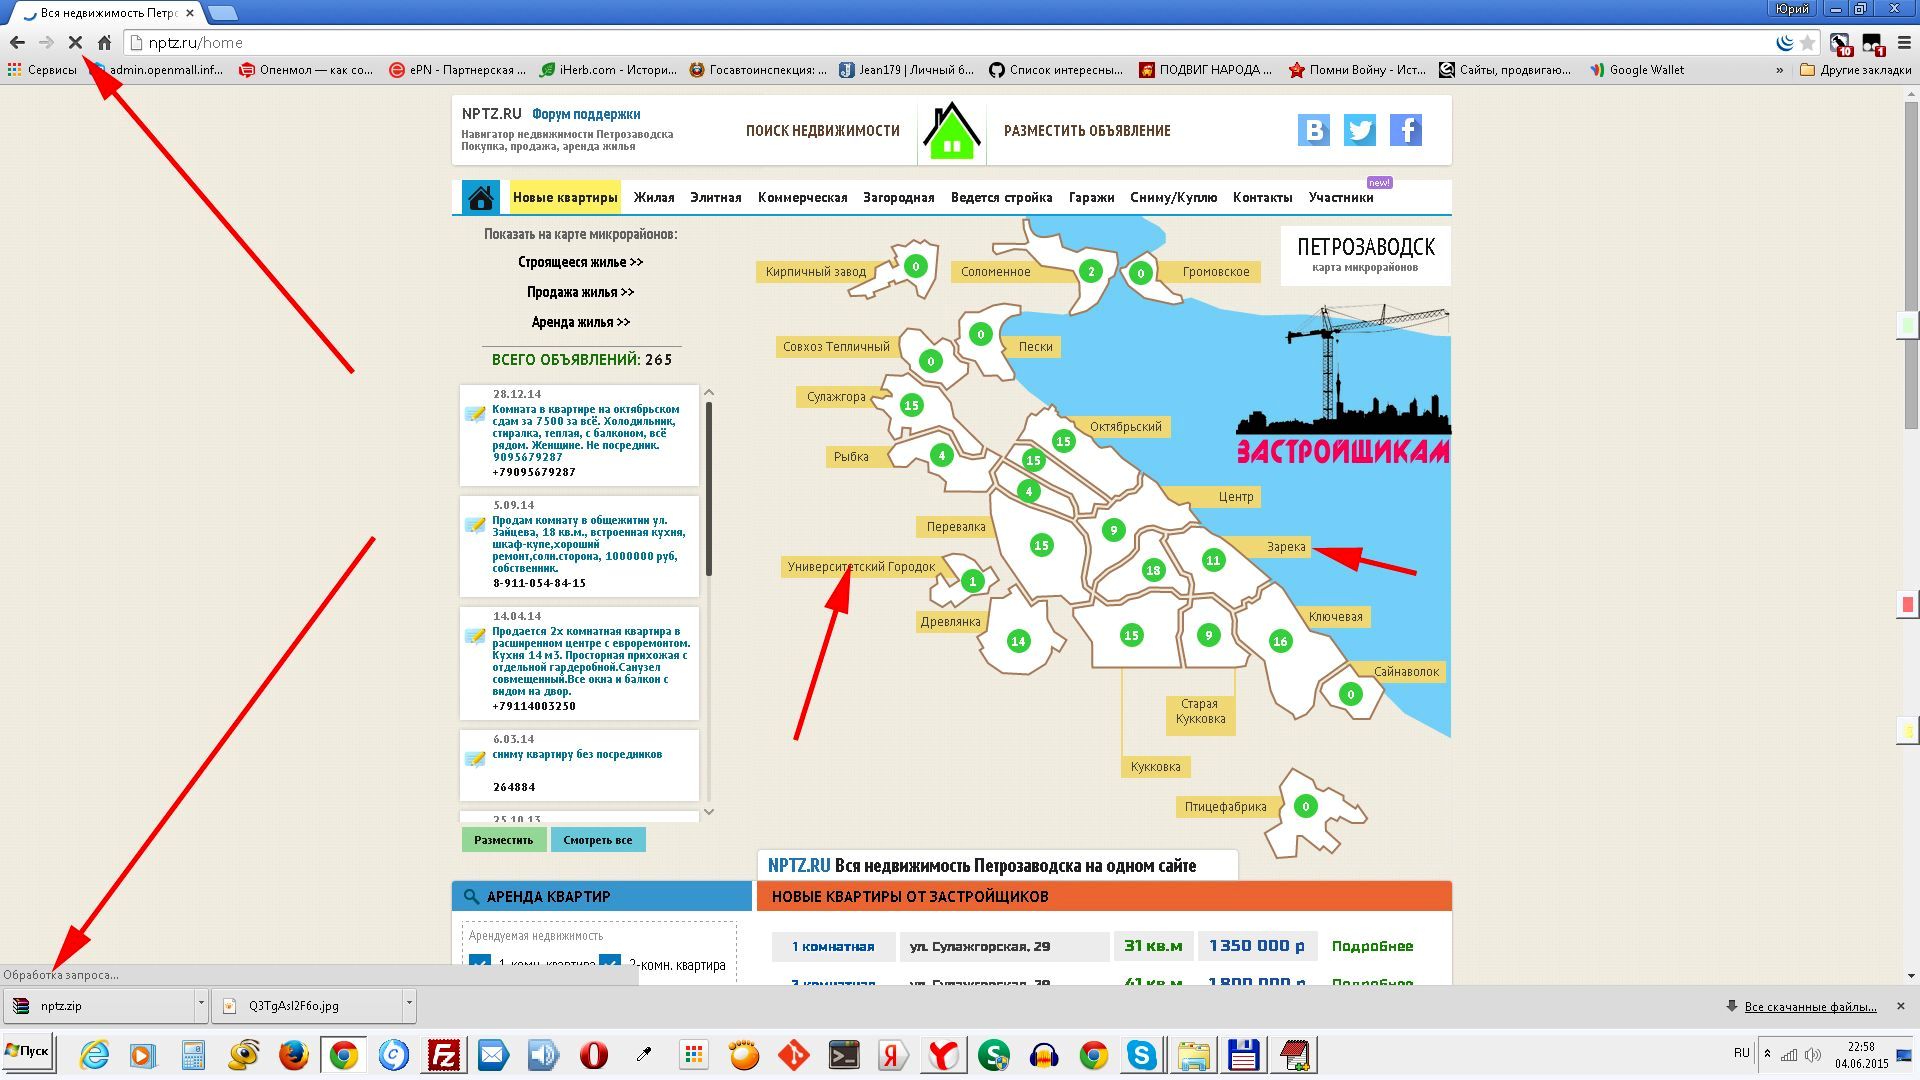The height and width of the screenshot is (1080, 1920).
Task: Select the Сулажгора district marker showing 15
Action: click(x=911, y=405)
